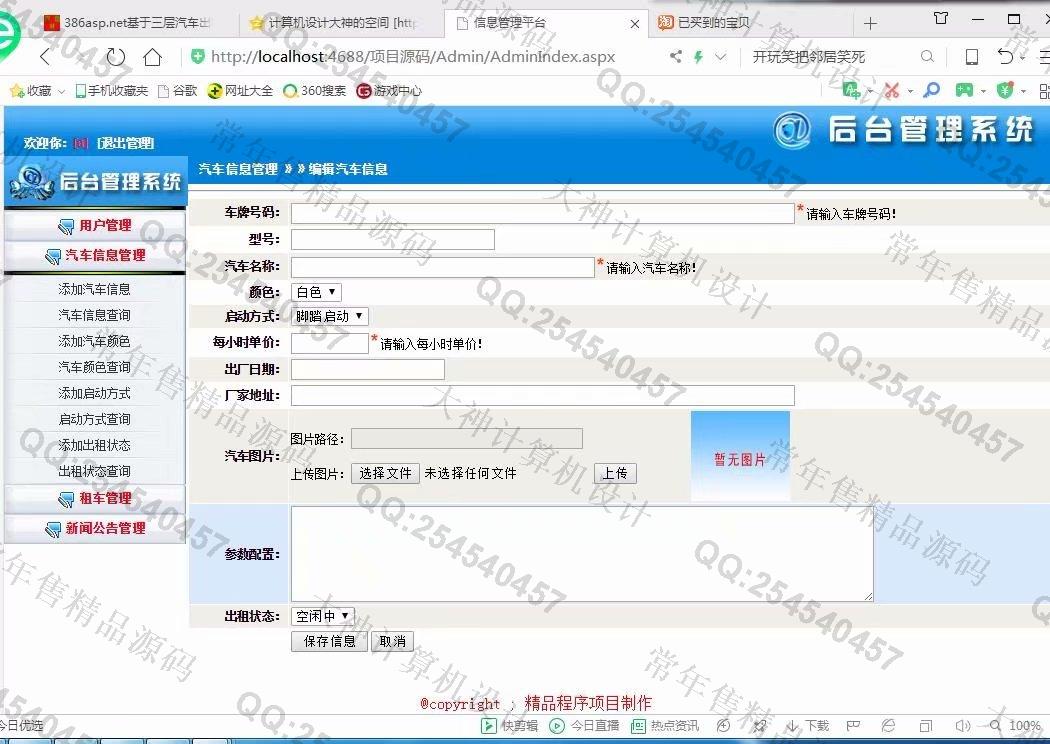Open the 颜色 dropdown showing 白色
This screenshot has height=744, width=1050.
[316, 292]
